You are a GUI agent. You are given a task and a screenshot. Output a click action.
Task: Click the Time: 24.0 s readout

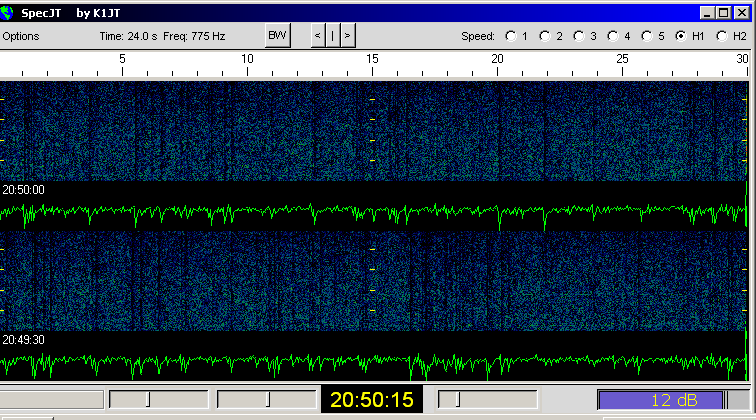click(x=128, y=36)
